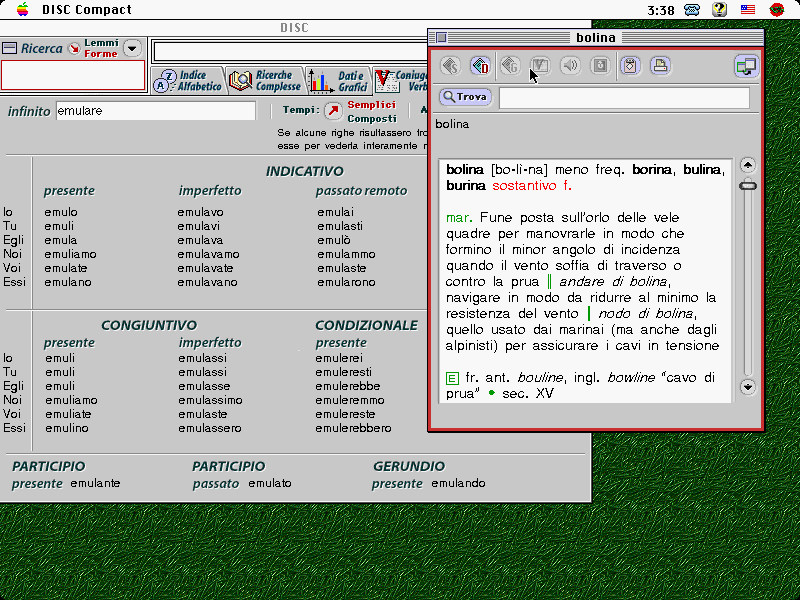
Task: Click the US flag keyboard menu icon
Action: point(748,9)
